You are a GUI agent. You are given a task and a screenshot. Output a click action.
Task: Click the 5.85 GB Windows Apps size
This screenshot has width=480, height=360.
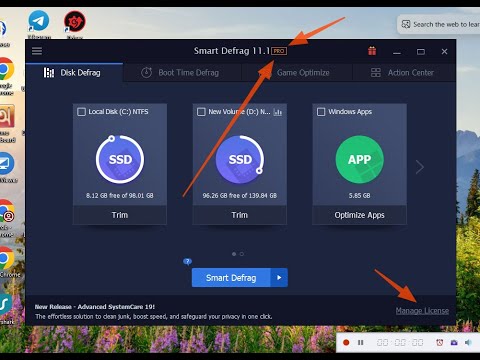(x=359, y=196)
